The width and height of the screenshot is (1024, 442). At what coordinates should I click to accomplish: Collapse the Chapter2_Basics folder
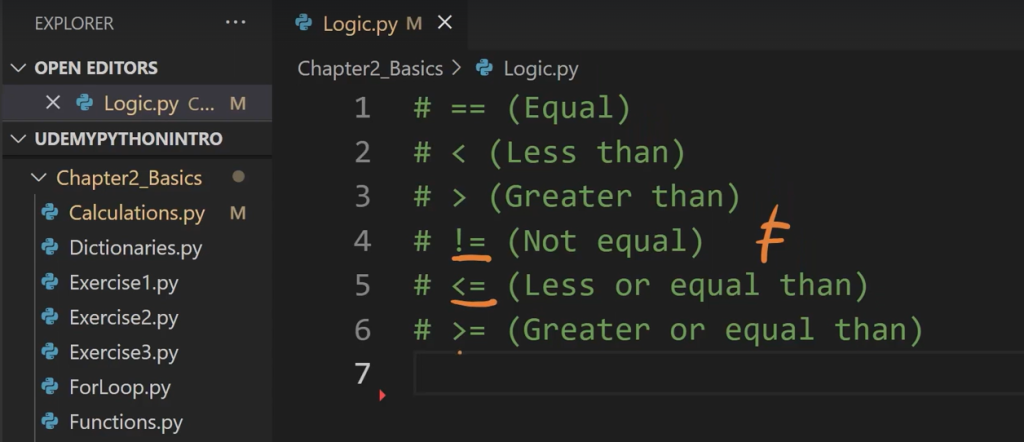pos(38,178)
